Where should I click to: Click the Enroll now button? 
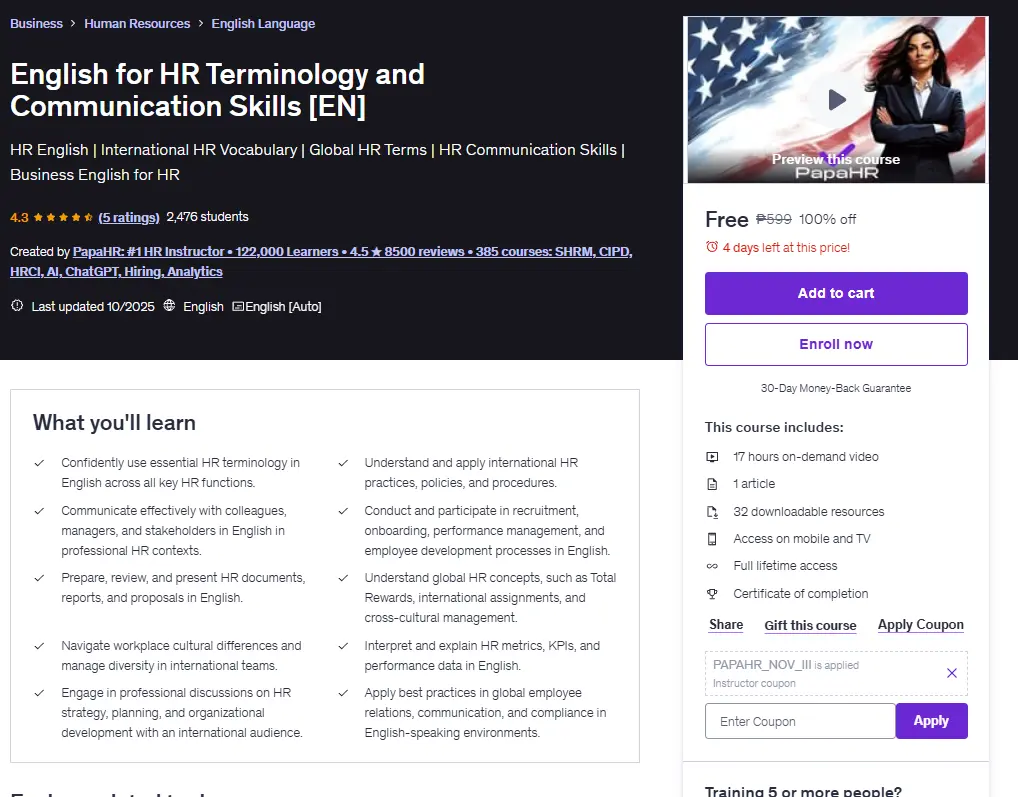click(x=836, y=344)
